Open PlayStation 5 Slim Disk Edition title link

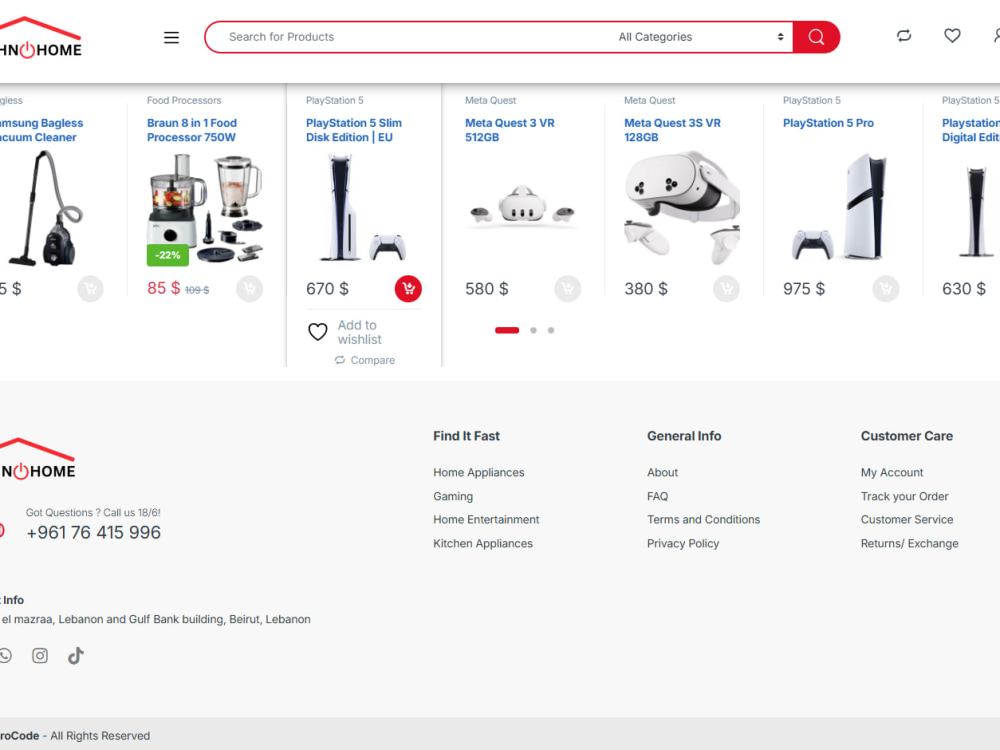coord(354,130)
